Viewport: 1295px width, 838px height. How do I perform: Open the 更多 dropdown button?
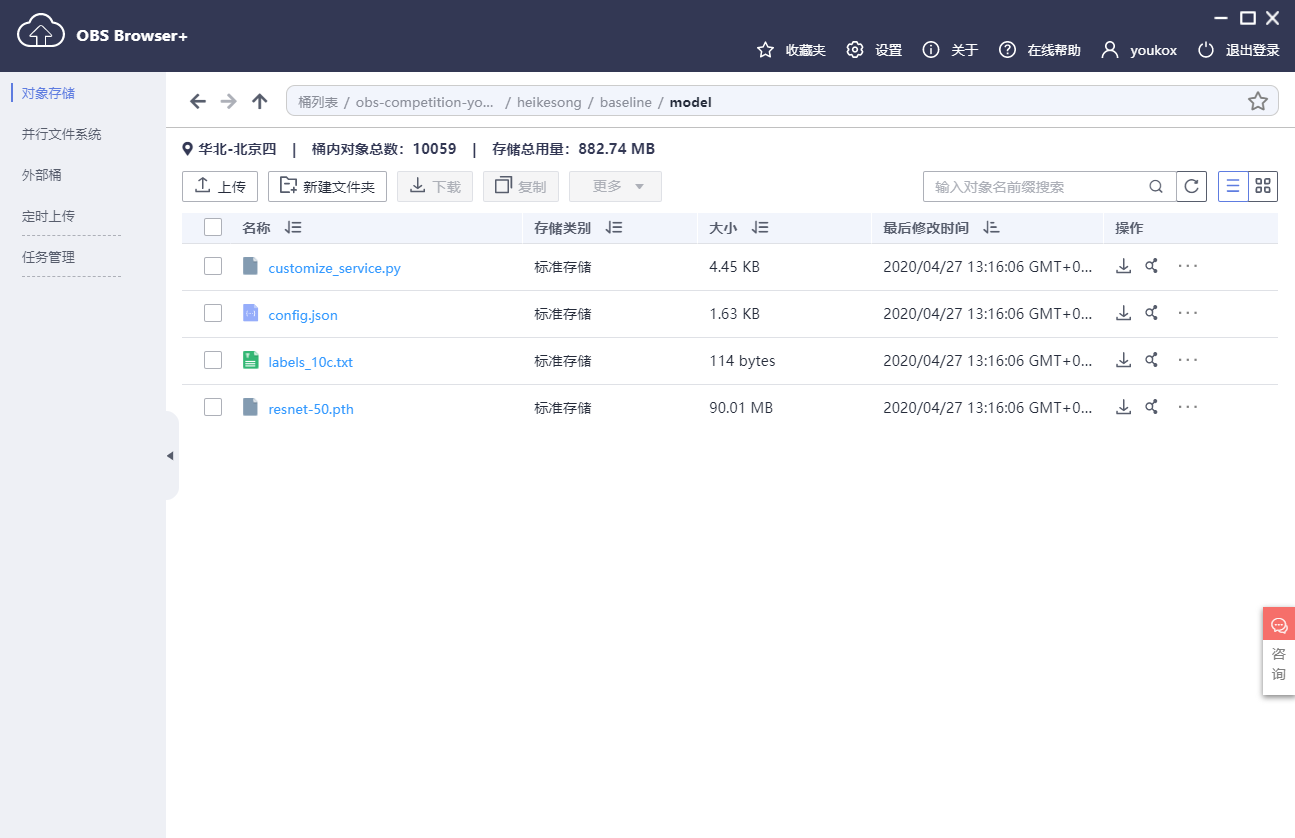(615, 186)
